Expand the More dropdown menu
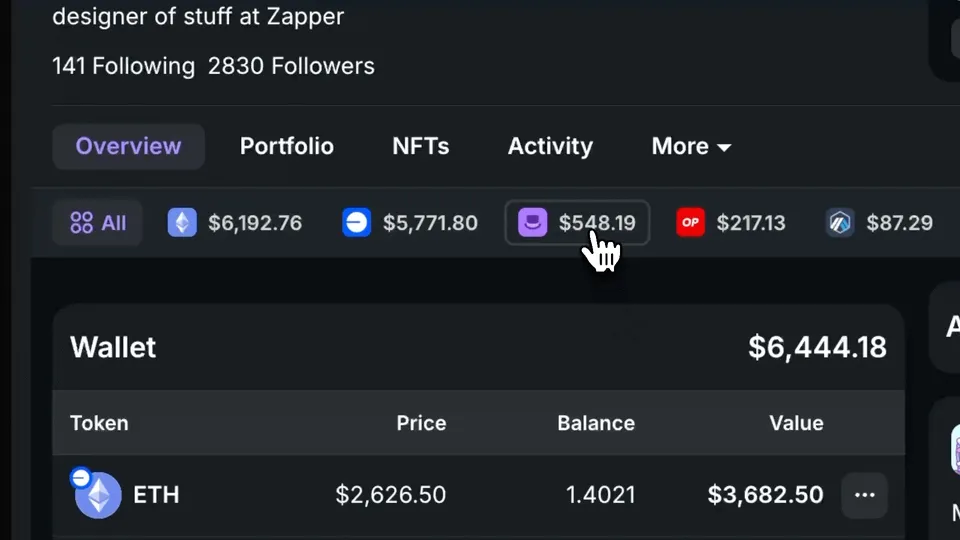This screenshot has height=540, width=960. point(691,146)
